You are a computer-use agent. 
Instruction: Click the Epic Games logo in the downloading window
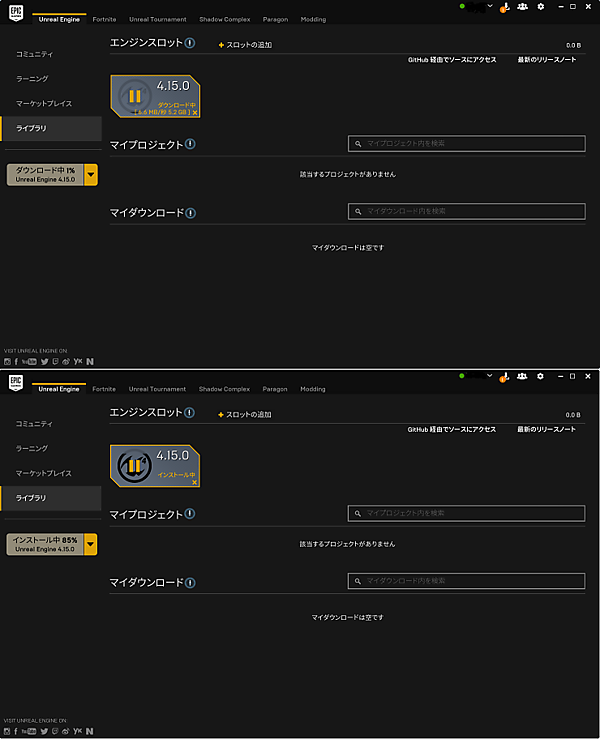pyautogui.click(x=16, y=12)
